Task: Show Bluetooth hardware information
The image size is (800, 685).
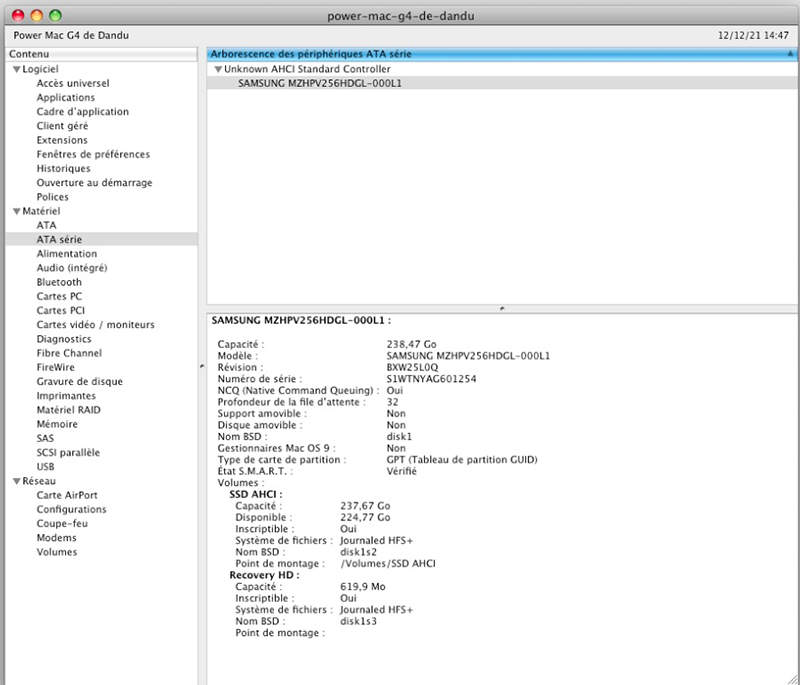Action: [59, 283]
